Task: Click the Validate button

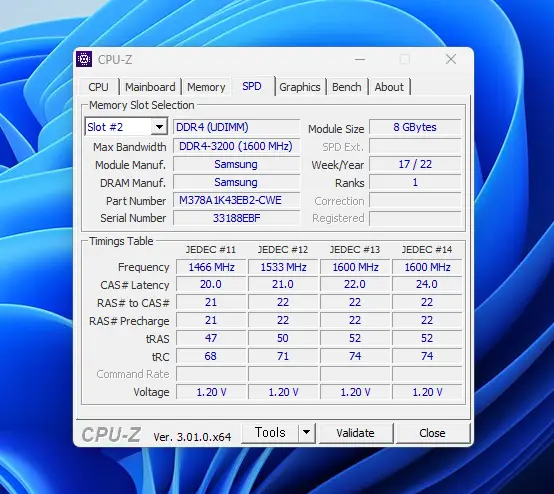Action: 355,433
